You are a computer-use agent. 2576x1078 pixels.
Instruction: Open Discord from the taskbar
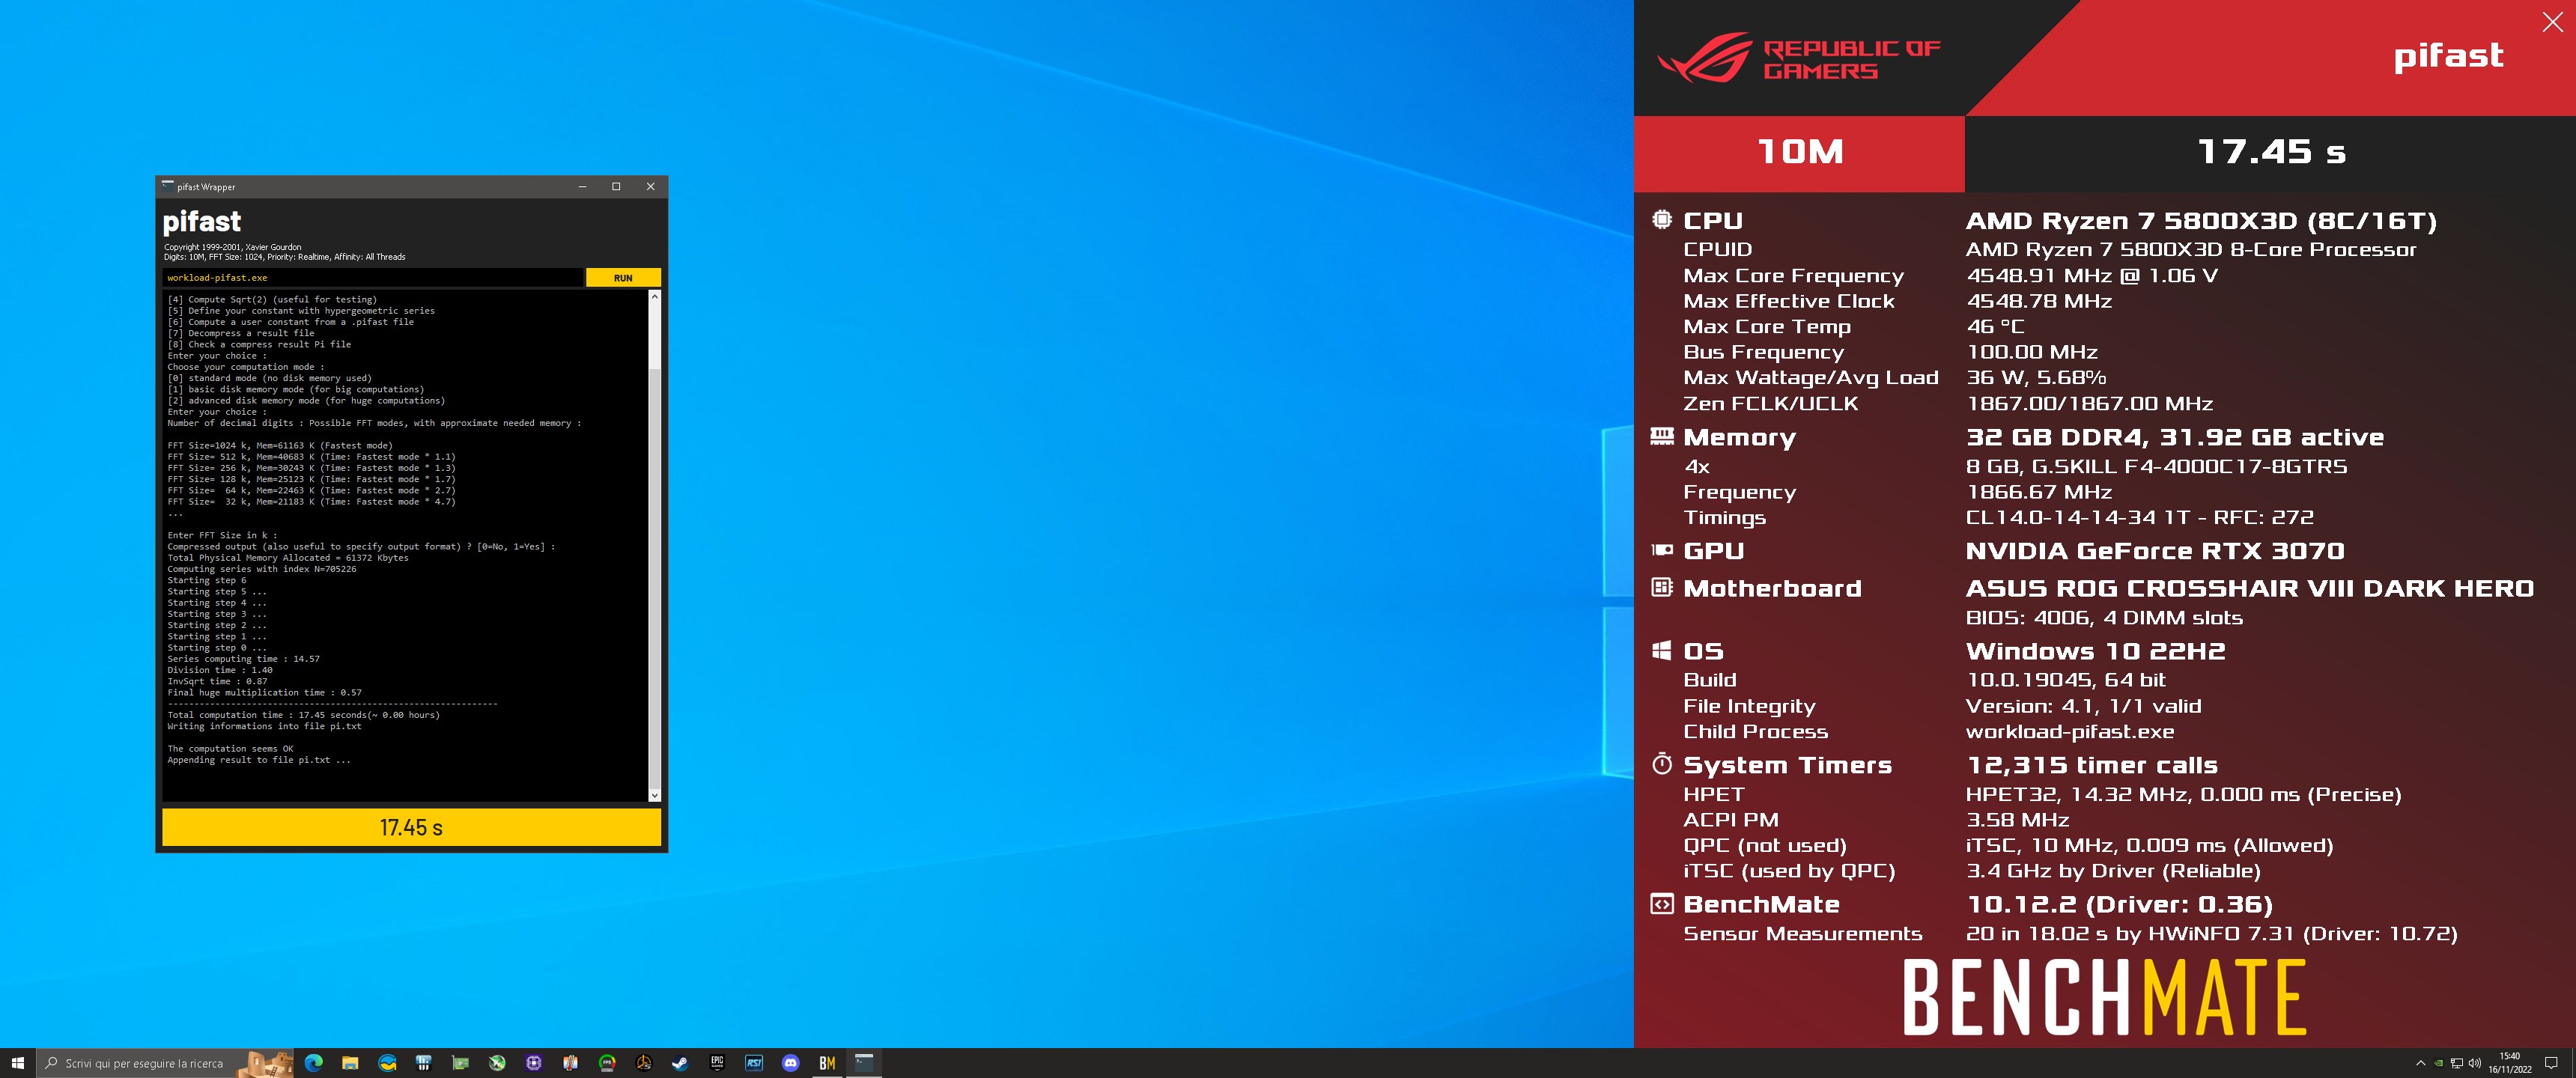pyautogui.click(x=791, y=1063)
